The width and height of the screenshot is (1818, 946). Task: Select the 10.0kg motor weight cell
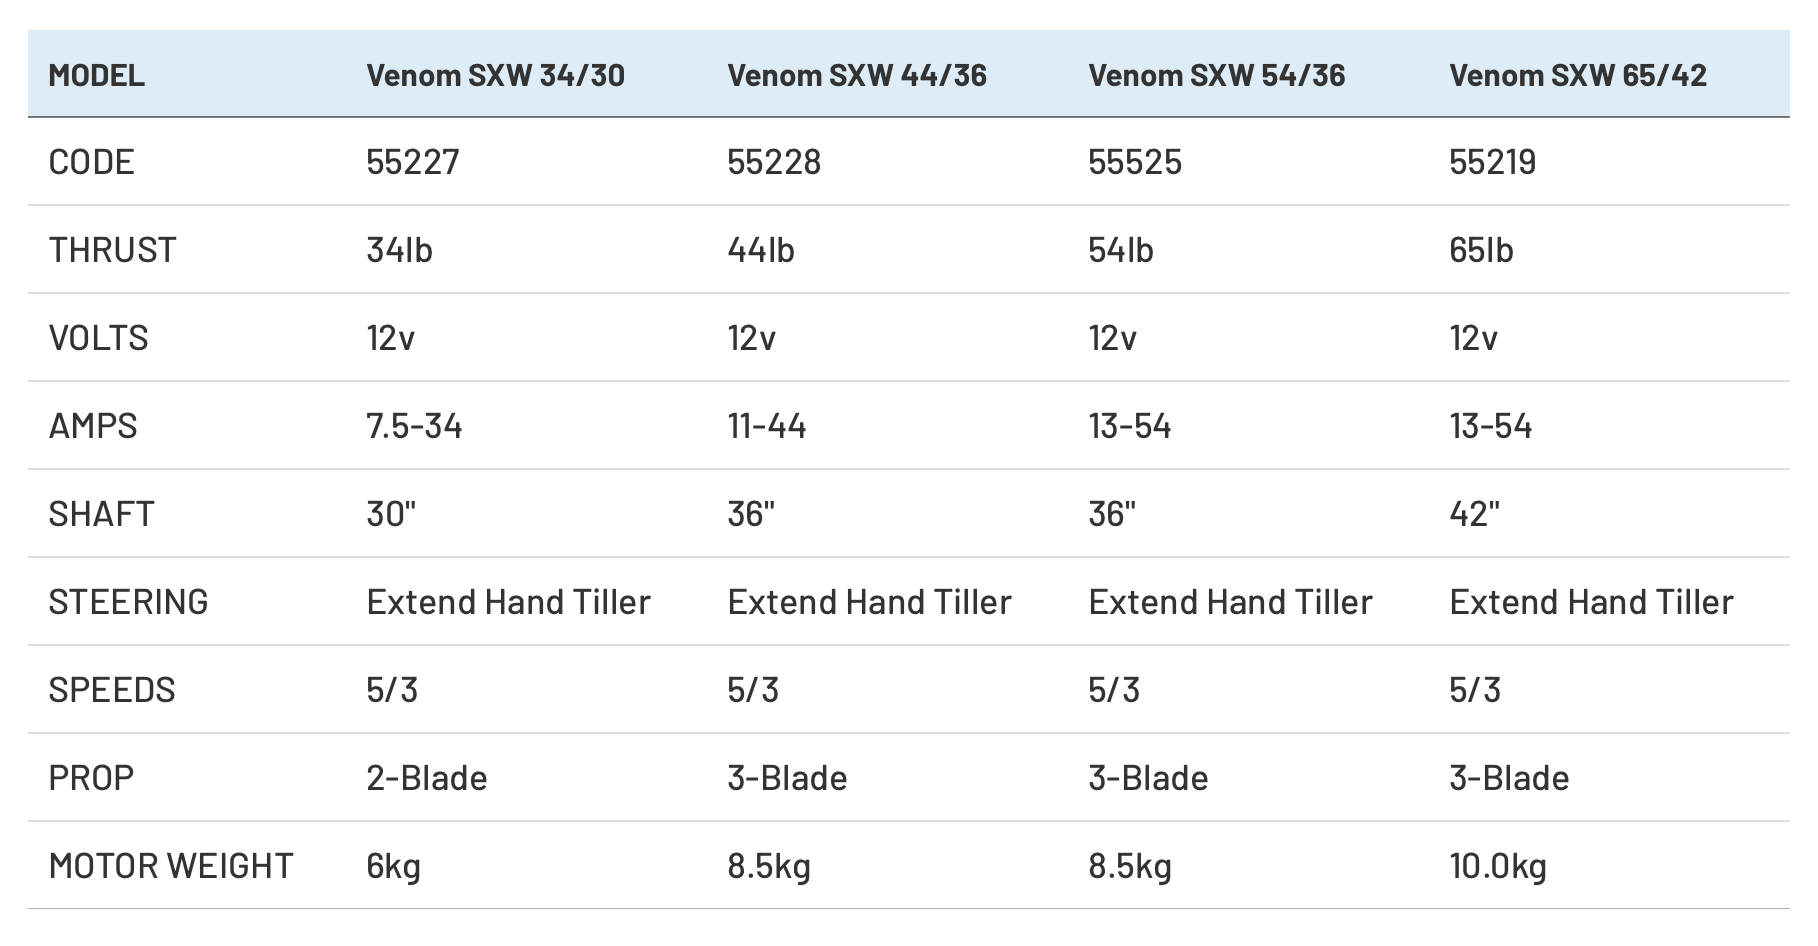1498,866
